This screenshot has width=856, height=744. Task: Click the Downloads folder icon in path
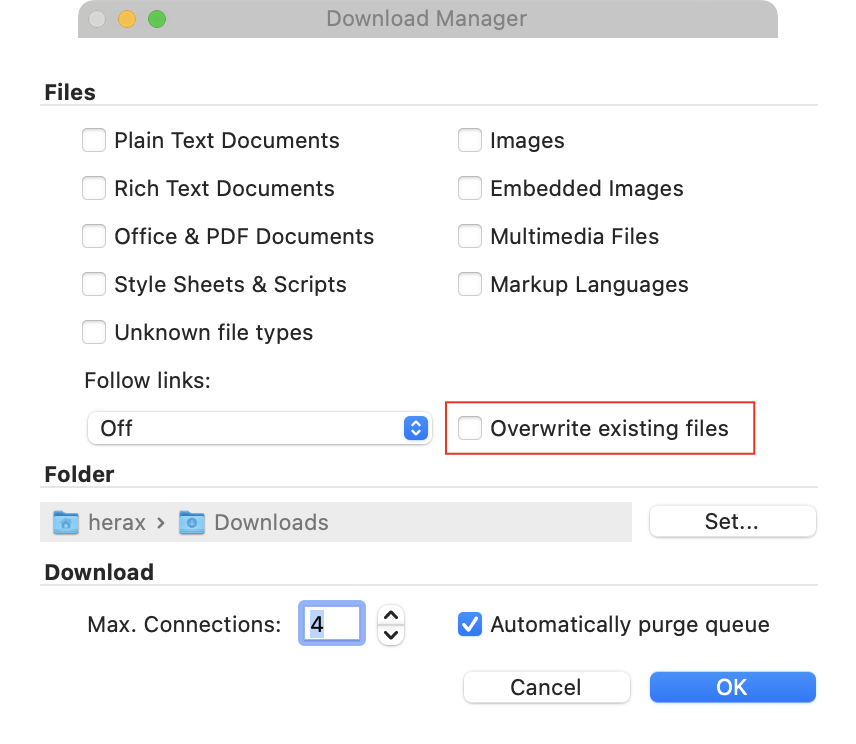tap(192, 523)
